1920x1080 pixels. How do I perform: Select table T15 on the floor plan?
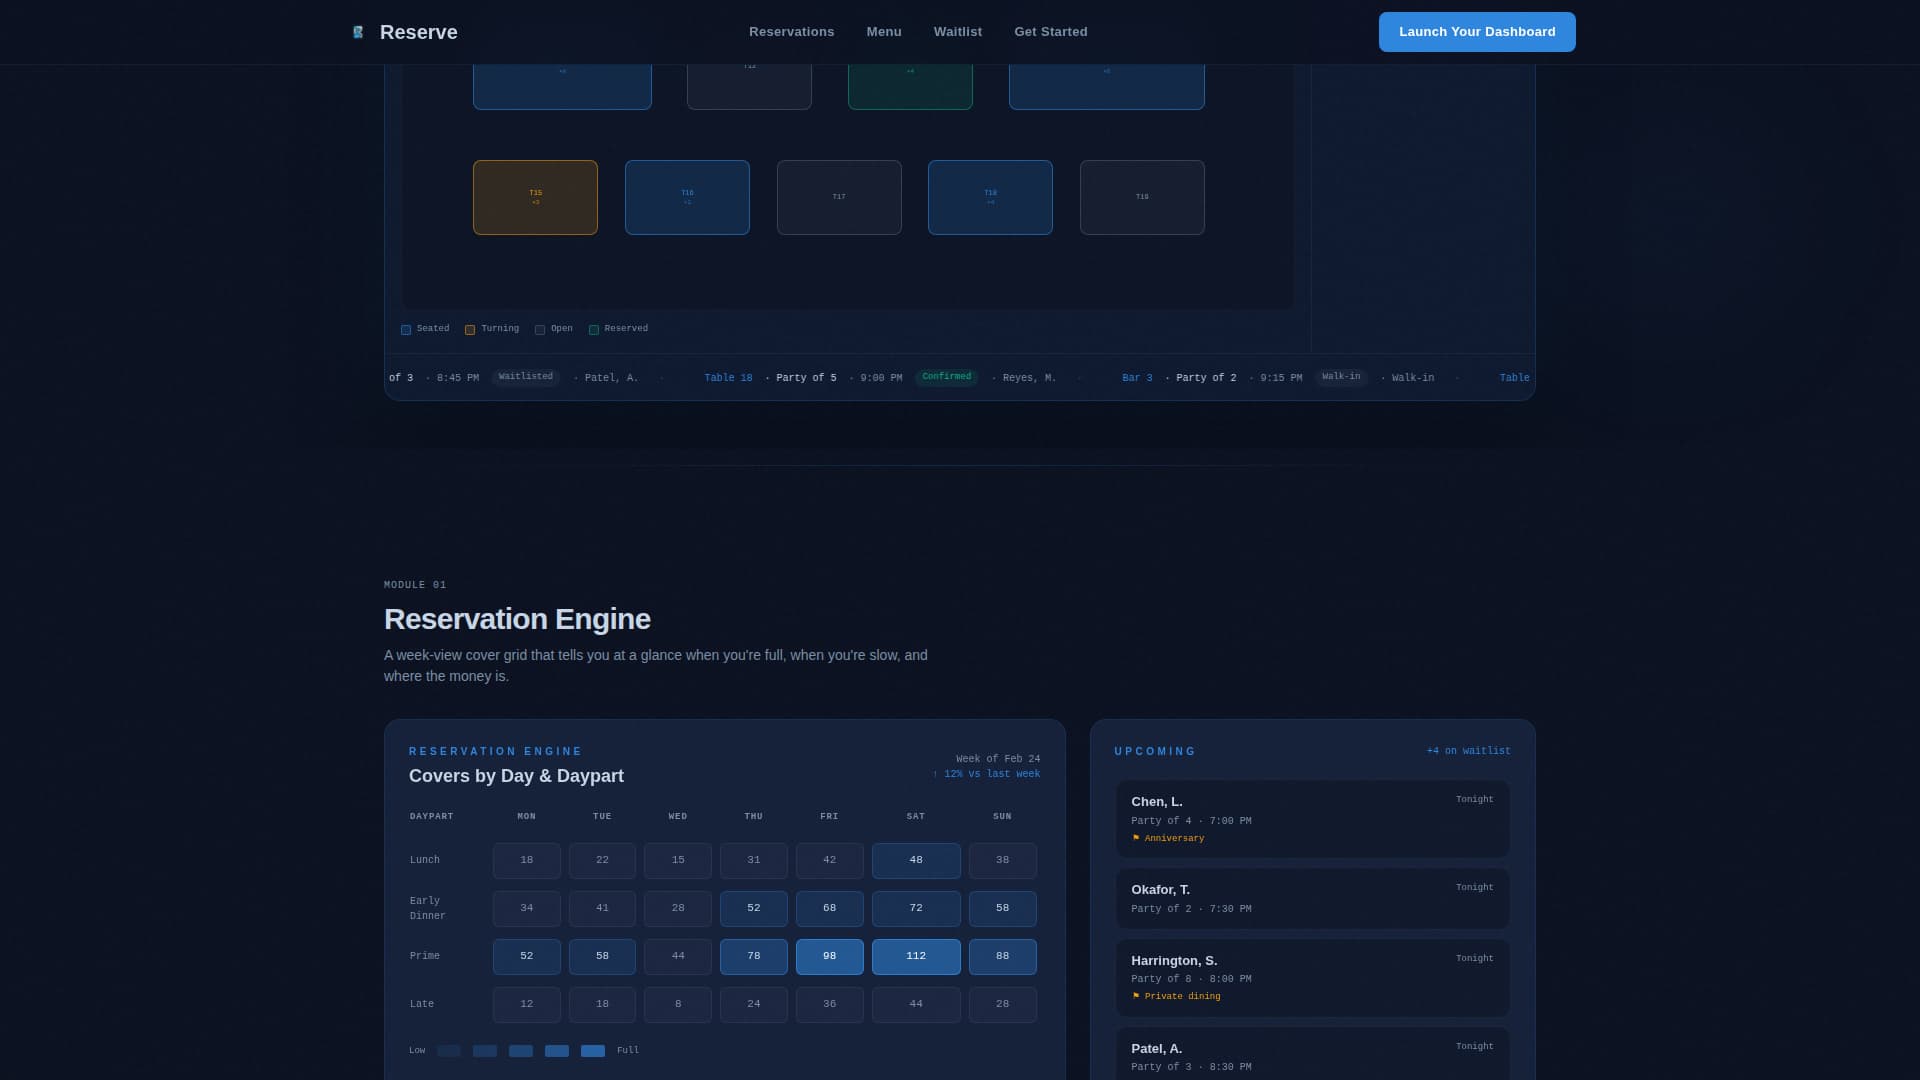coord(535,198)
